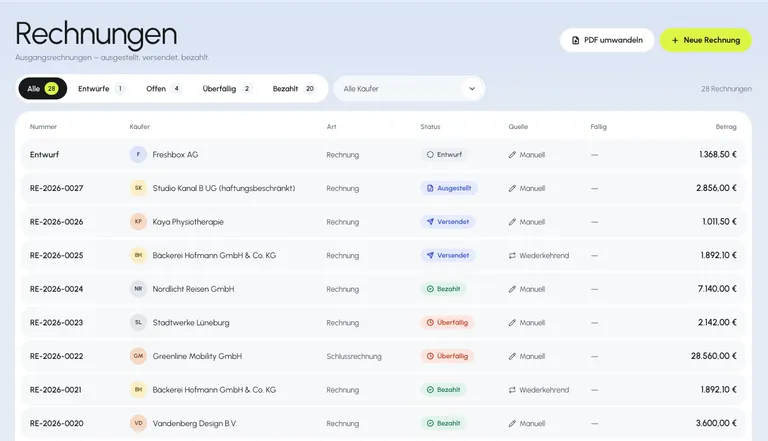Click the Bezahlt badge in row RE-2026-0024
768x441 pixels.
click(443, 289)
